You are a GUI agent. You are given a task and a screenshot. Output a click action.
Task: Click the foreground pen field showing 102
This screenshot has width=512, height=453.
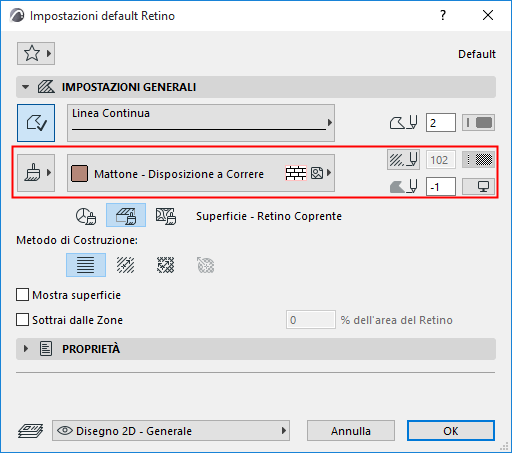point(441,160)
